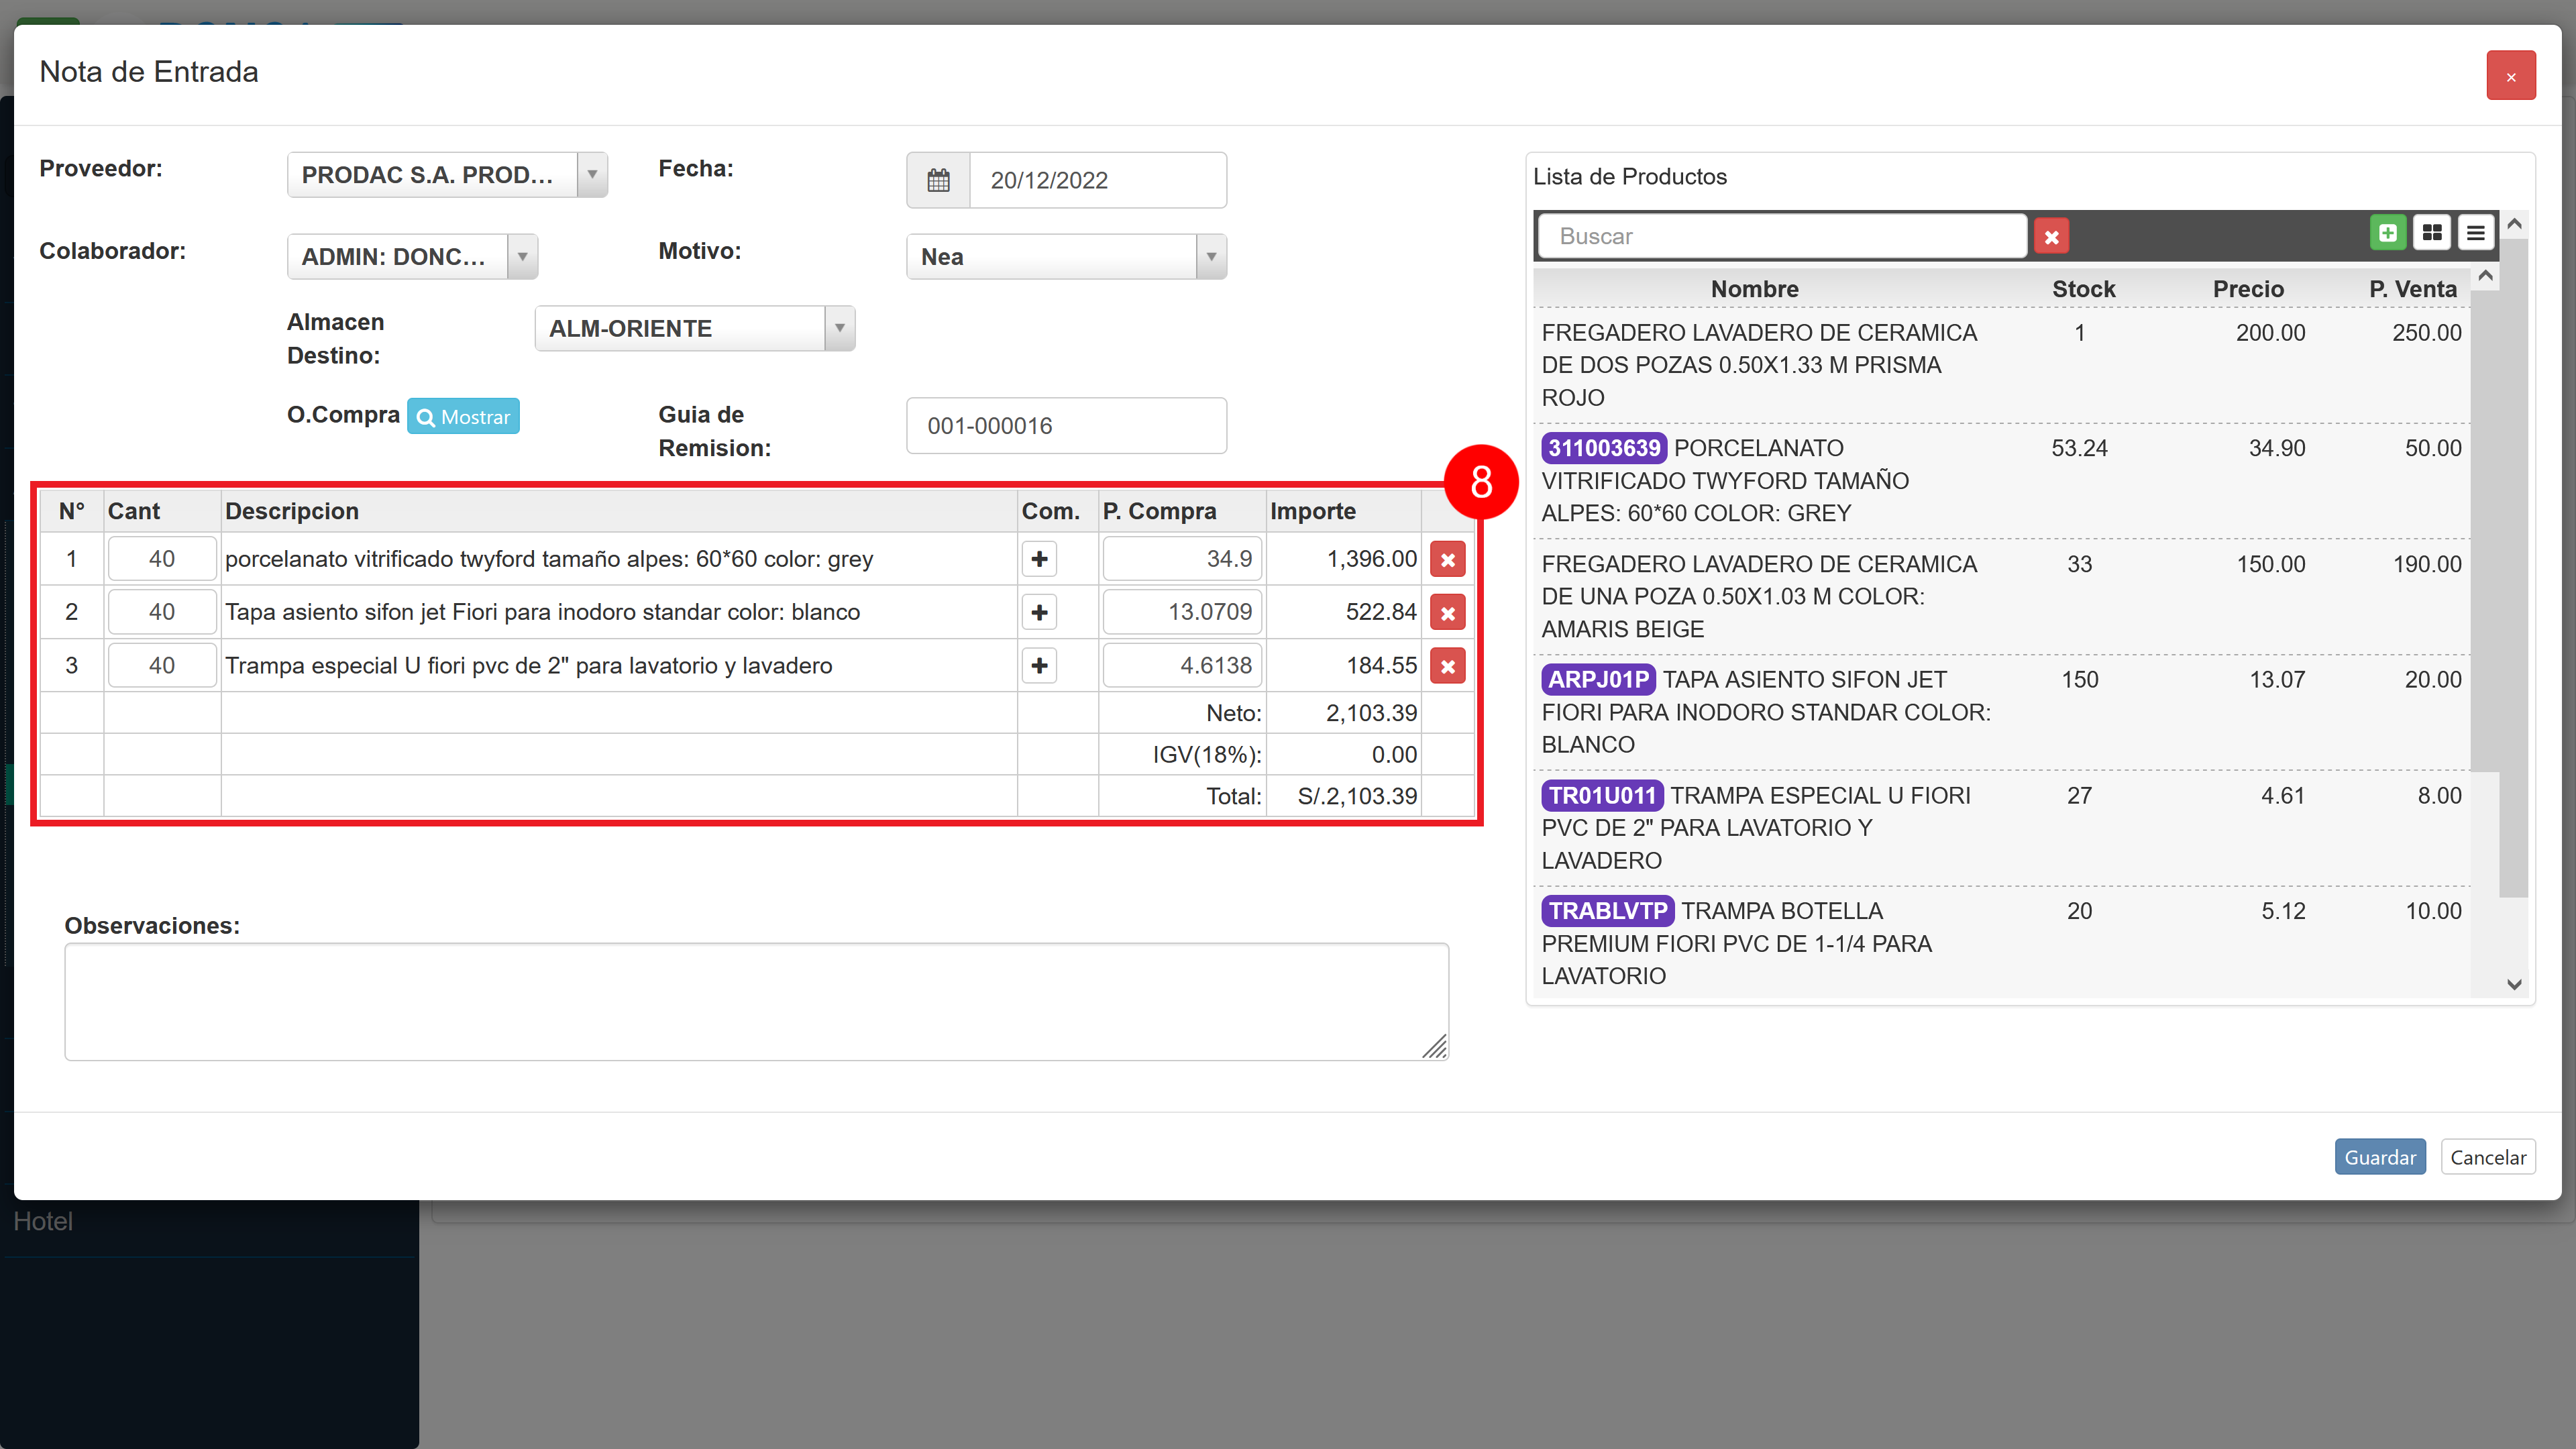Image resolution: width=2576 pixels, height=1449 pixels.
Task: Select product 311003639 PORCELANATO VITRIFICADO
Action: 2001,481
